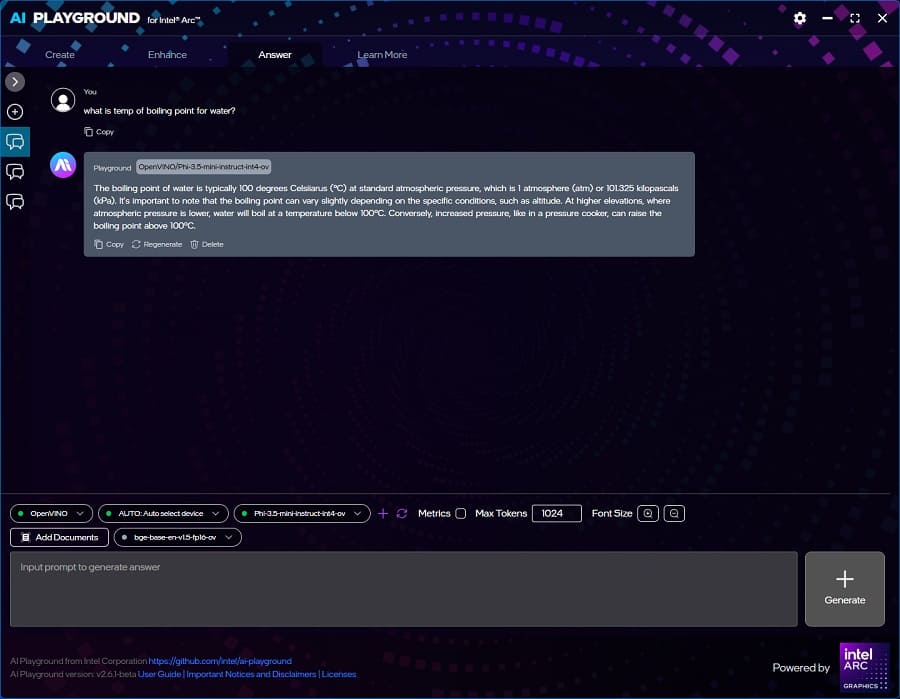Switch to the Enhance tab
Screen dimensions: 900x699
[167, 55]
